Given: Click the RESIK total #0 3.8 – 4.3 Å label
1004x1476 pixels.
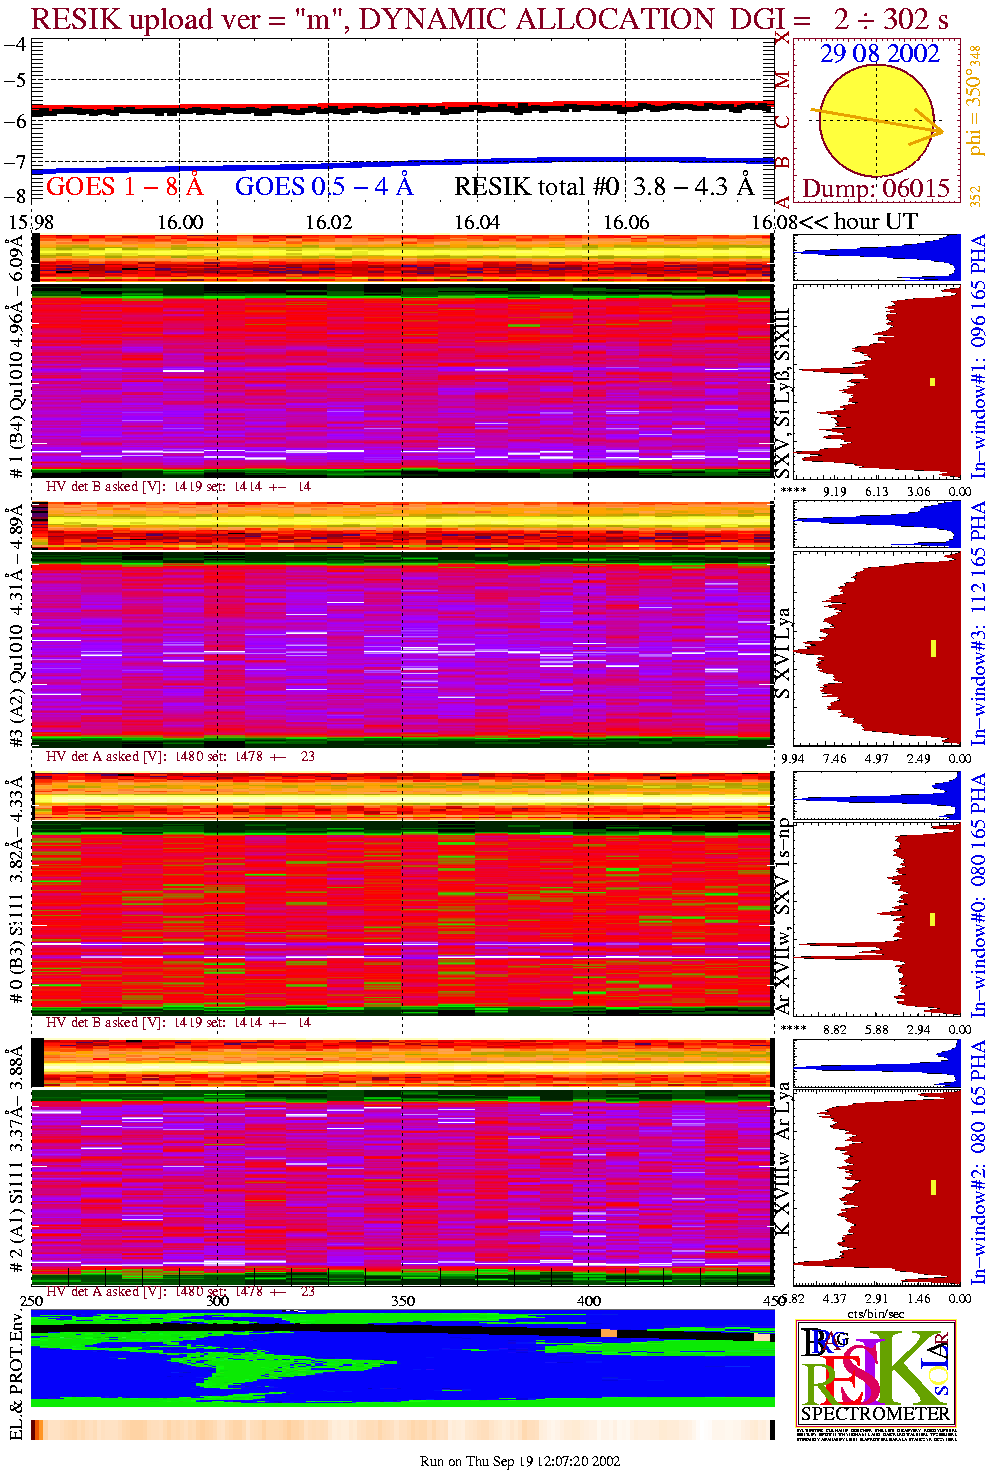Looking at the screenshot, I should pyautogui.click(x=604, y=187).
